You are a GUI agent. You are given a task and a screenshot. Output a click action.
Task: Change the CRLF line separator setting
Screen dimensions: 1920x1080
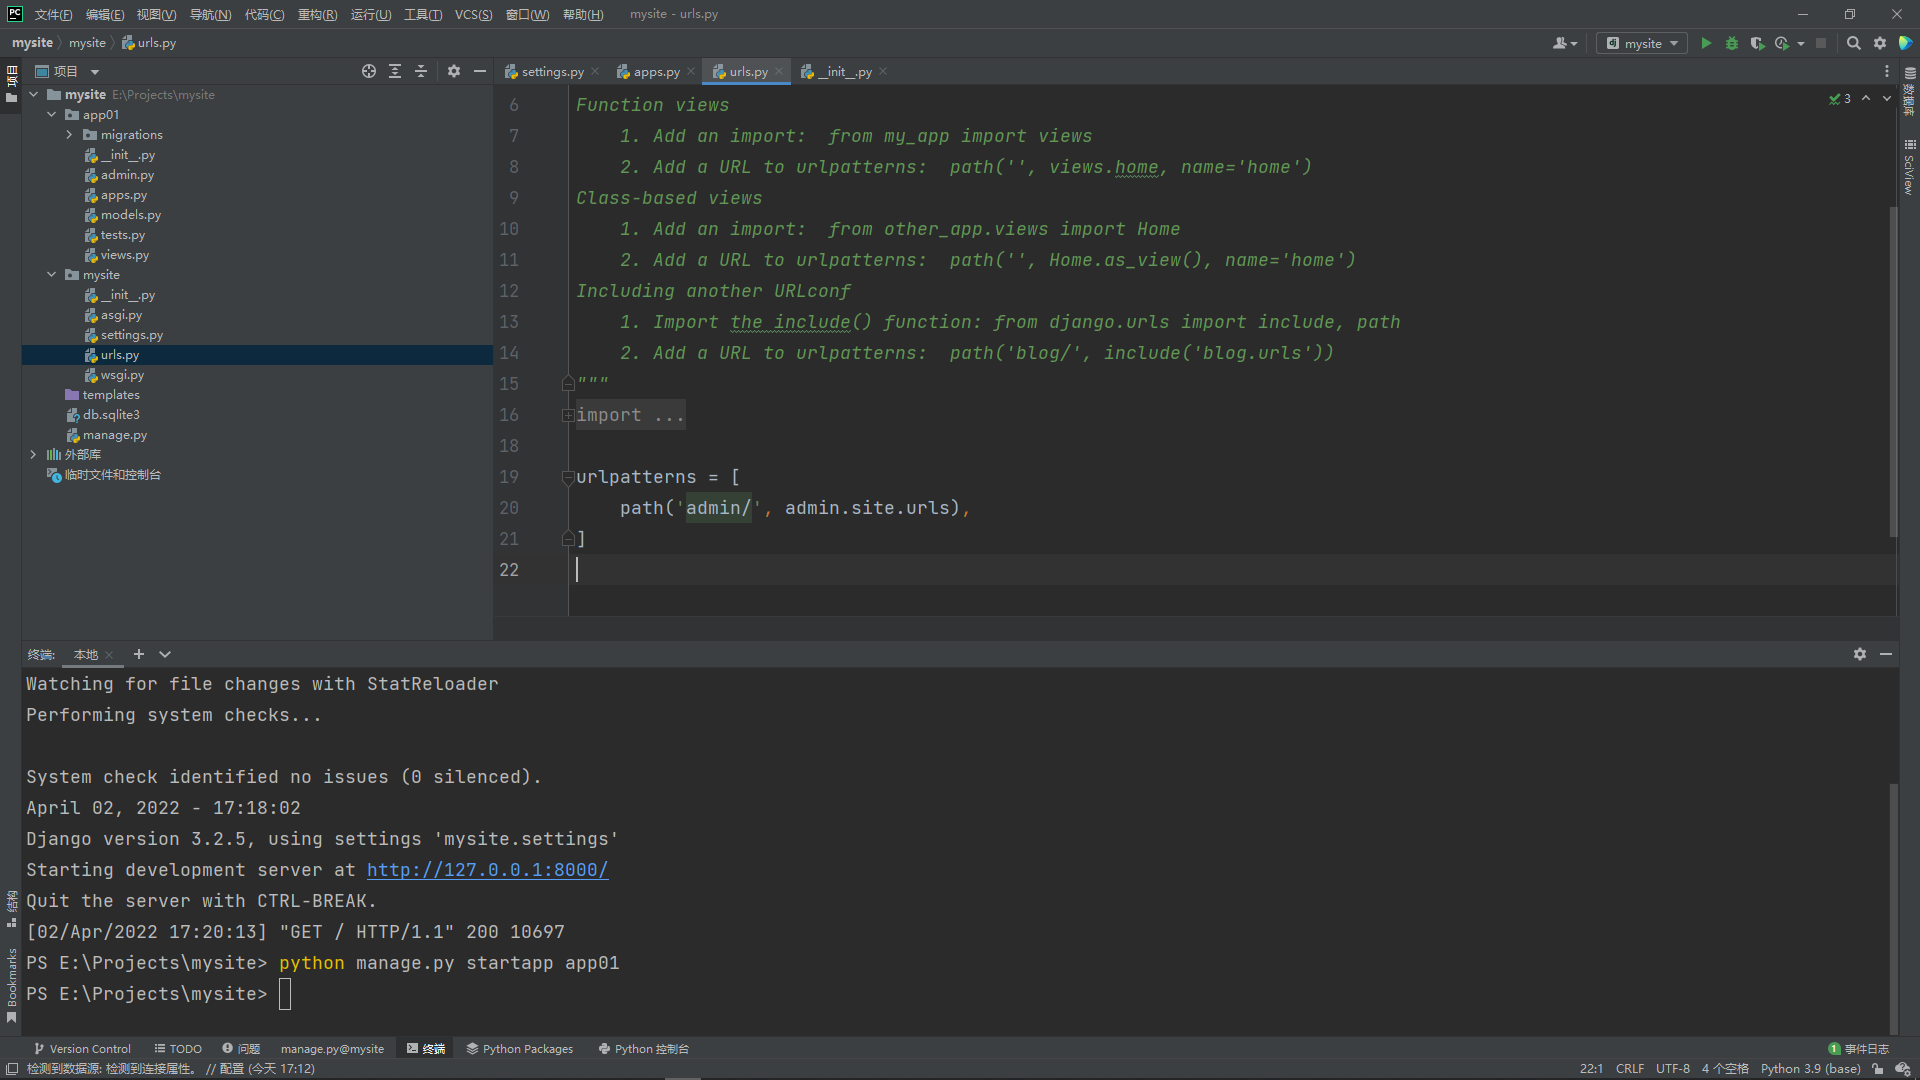[x=1629, y=1069]
